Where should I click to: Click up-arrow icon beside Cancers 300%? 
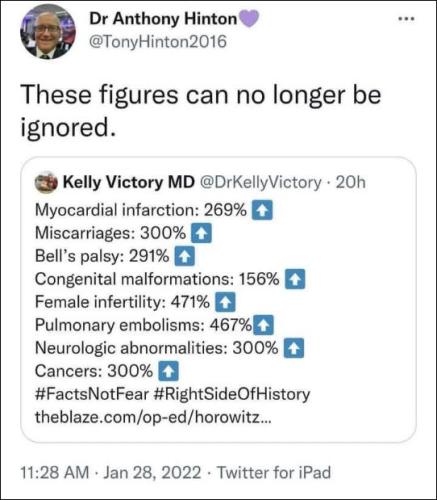pos(168,371)
